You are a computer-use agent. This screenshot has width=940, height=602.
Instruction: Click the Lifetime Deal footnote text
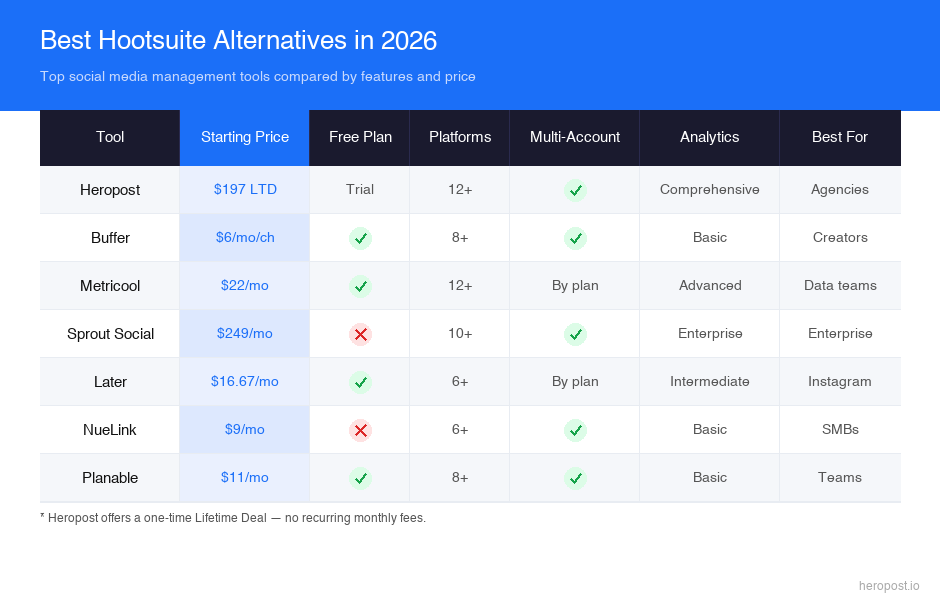coord(233,518)
